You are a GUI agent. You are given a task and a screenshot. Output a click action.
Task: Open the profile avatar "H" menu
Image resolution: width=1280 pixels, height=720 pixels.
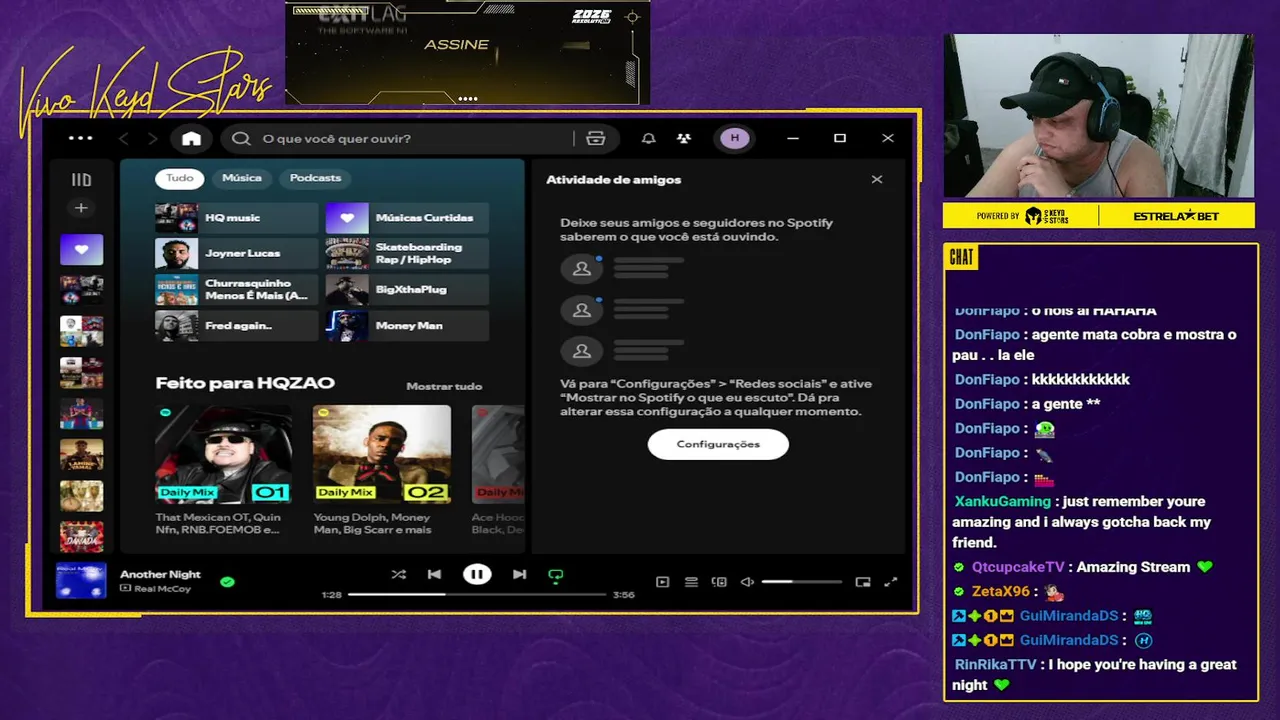(735, 138)
